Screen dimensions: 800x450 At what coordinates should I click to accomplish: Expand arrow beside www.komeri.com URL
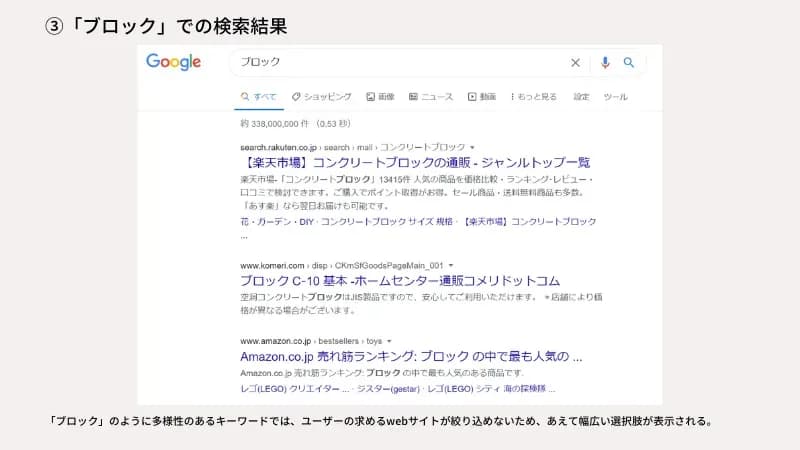451,265
